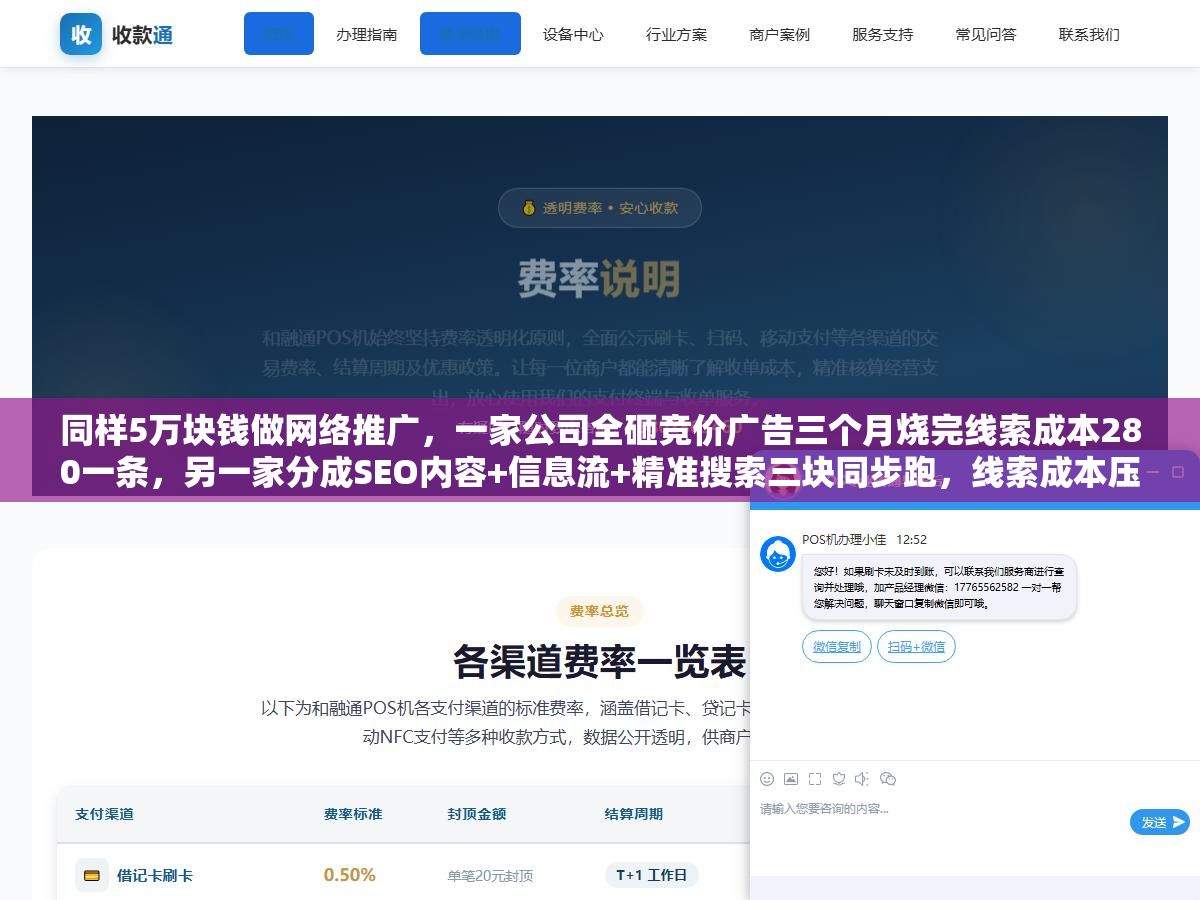Click the 收款通 logo icon
The height and width of the screenshot is (900, 1200).
[x=81, y=34]
